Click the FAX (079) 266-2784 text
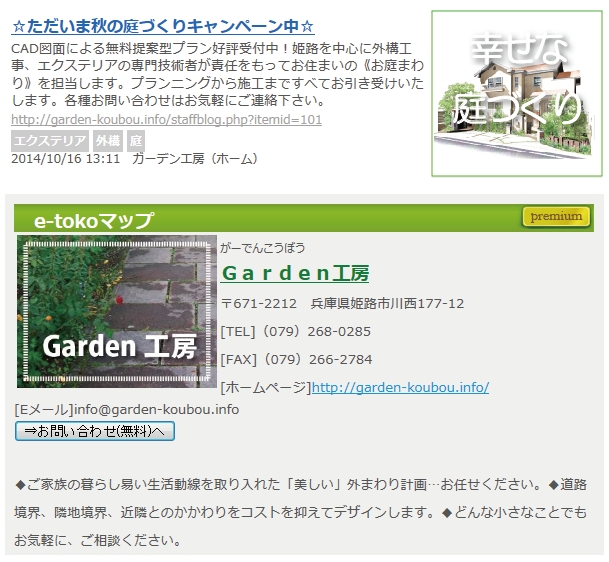Screen dimensions: 609x562 pos(296,359)
